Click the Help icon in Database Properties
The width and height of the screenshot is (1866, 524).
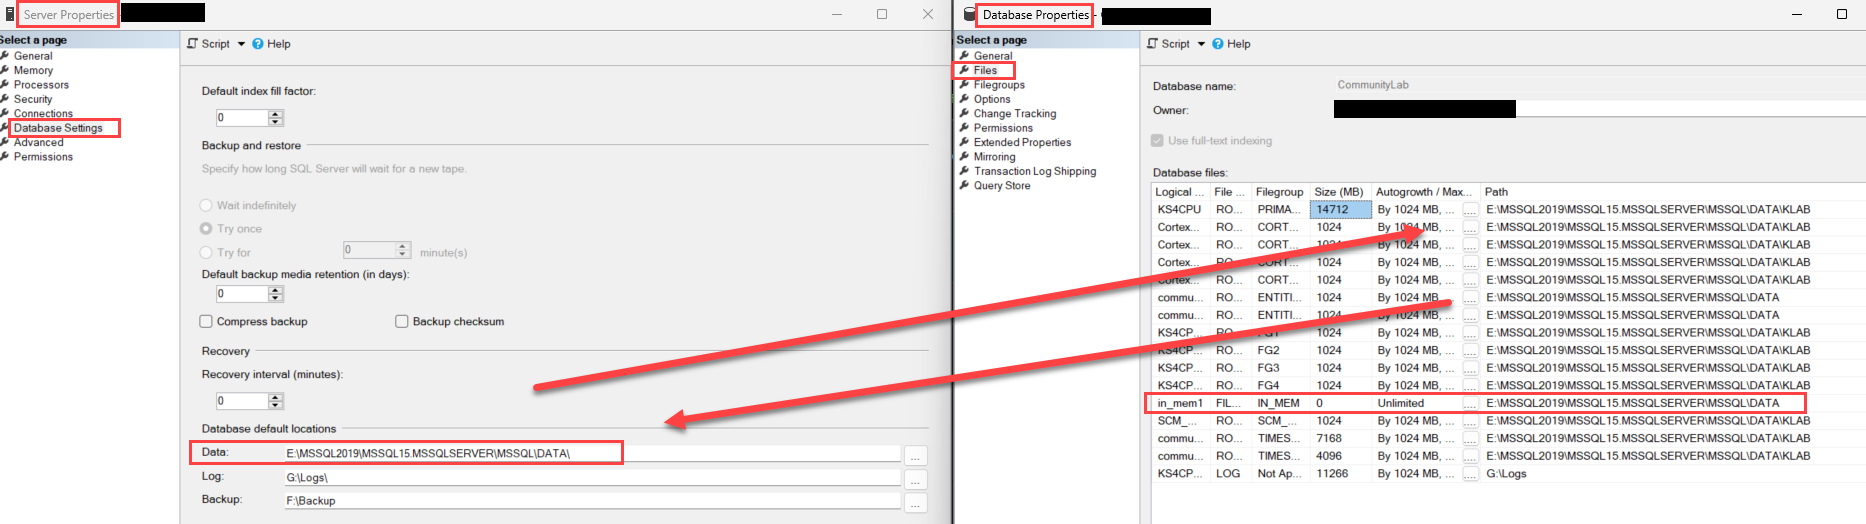point(1218,44)
